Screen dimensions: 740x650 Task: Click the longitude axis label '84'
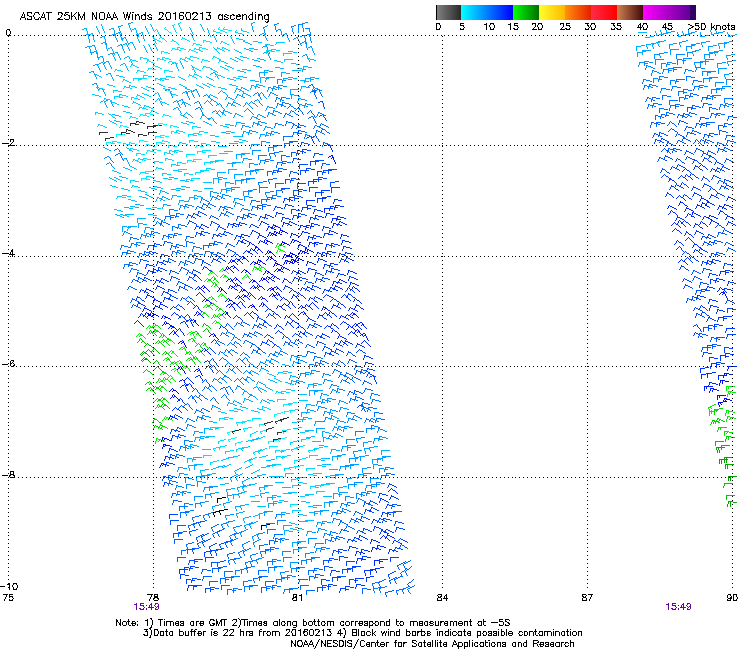[442, 598]
